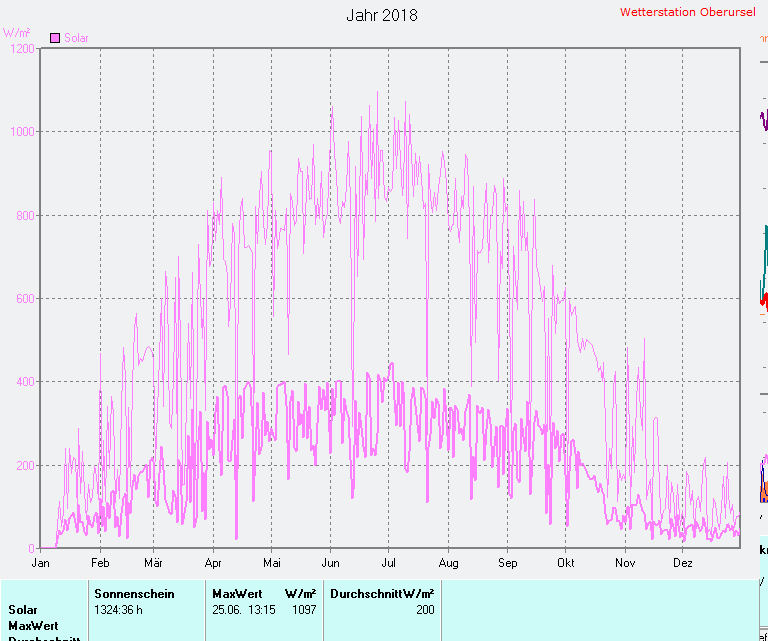The image size is (768, 641).
Task: Click the 'Jun' month label
Action: 330,563
